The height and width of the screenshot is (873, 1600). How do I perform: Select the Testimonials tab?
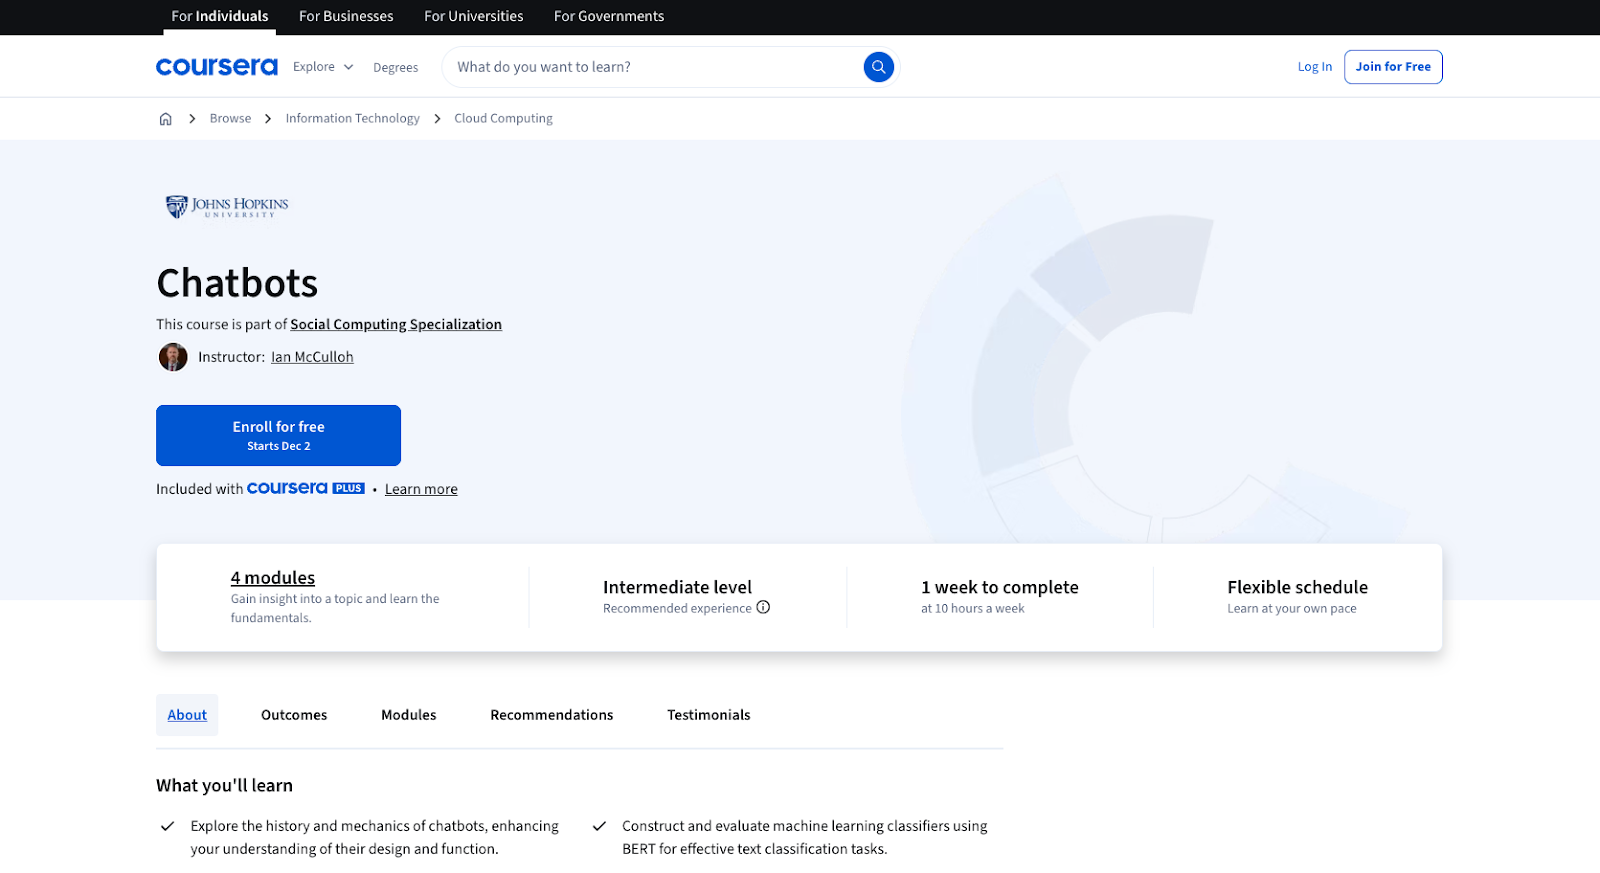[x=709, y=715]
